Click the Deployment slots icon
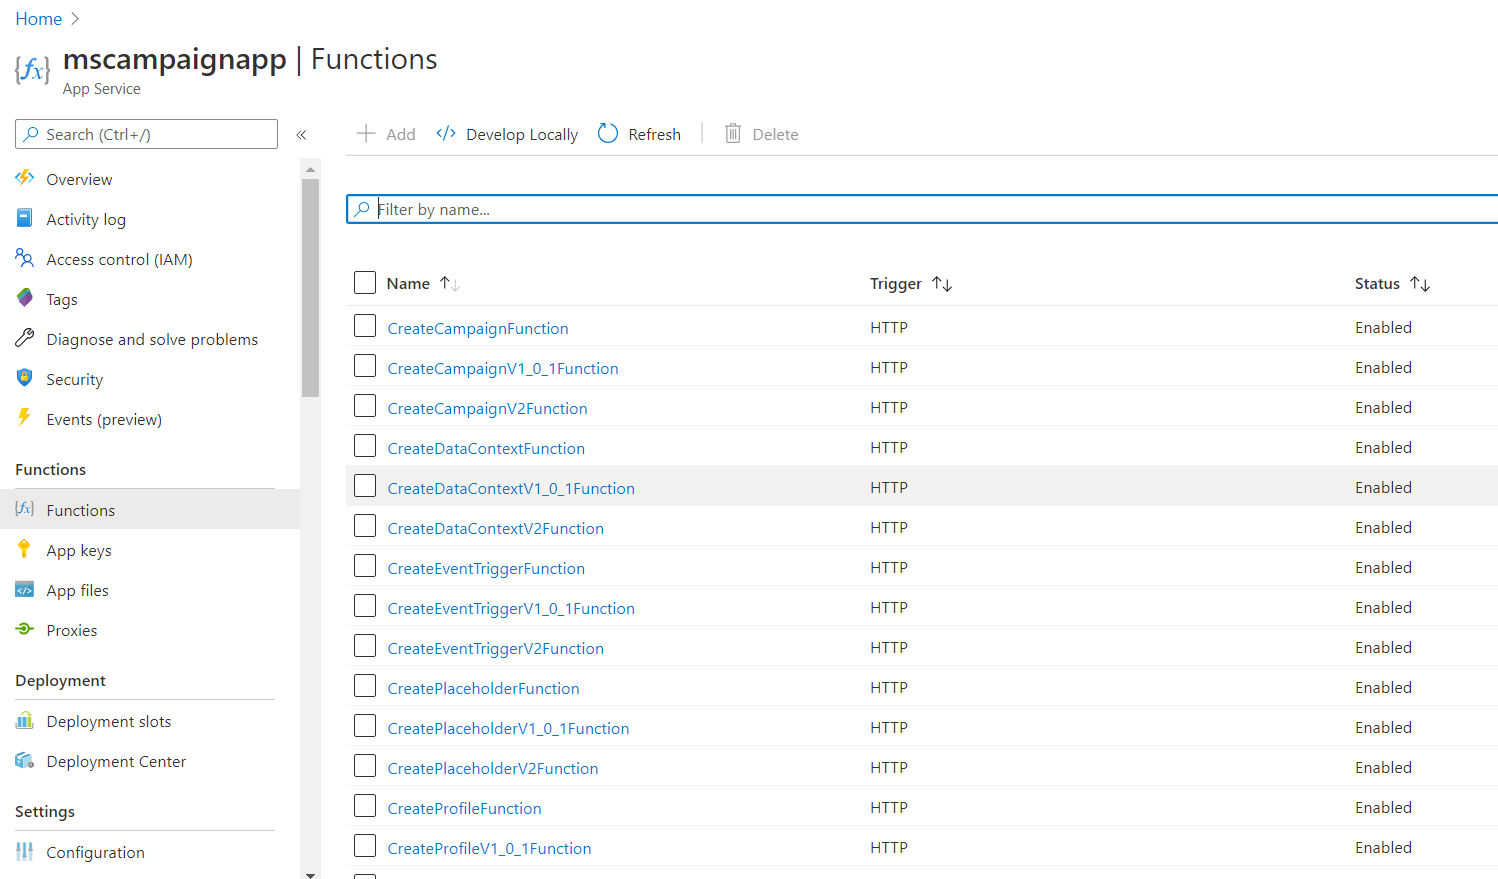The width and height of the screenshot is (1498, 879). click(x=25, y=721)
